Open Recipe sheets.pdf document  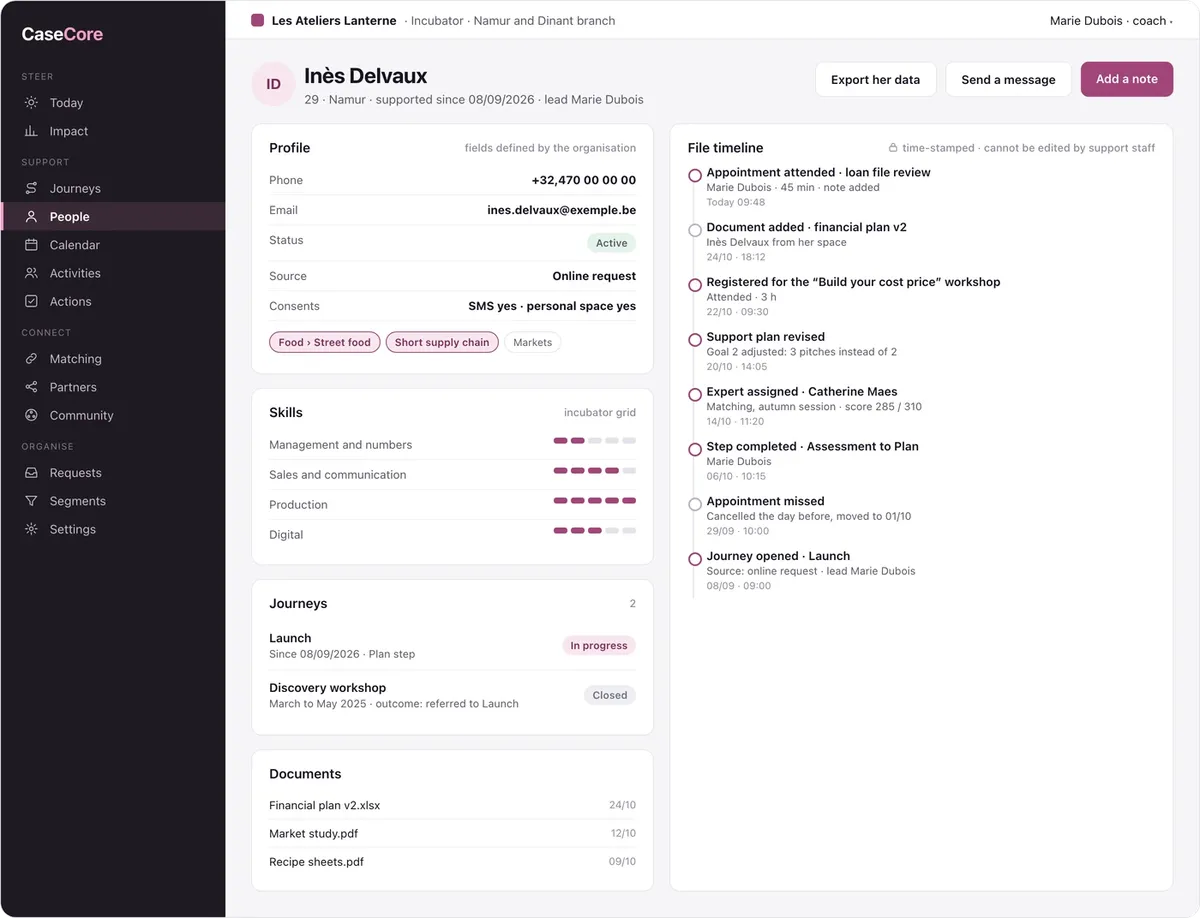[x=452, y=861]
